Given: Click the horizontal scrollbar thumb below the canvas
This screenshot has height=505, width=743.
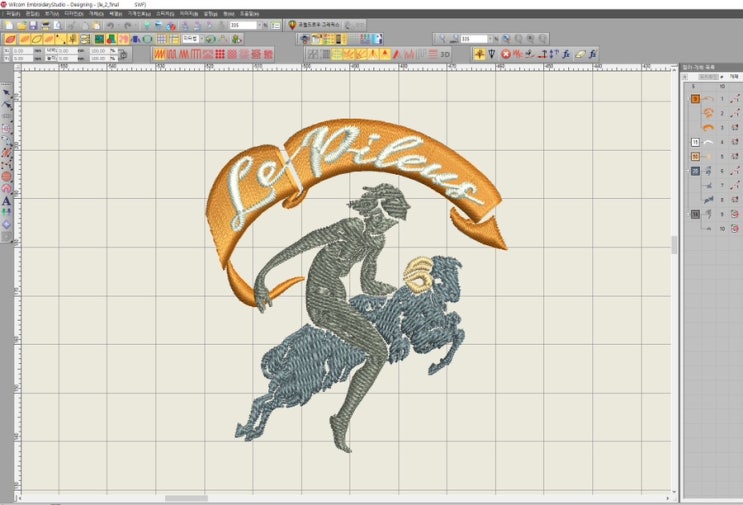Looking at the screenshot, I should pos(186,498).
